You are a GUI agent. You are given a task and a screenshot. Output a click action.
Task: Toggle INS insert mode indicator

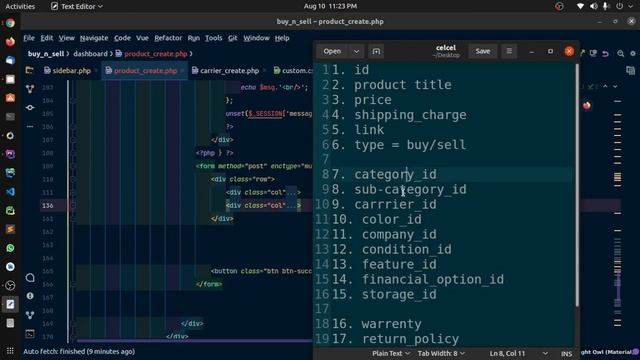(x=566, y=353)
